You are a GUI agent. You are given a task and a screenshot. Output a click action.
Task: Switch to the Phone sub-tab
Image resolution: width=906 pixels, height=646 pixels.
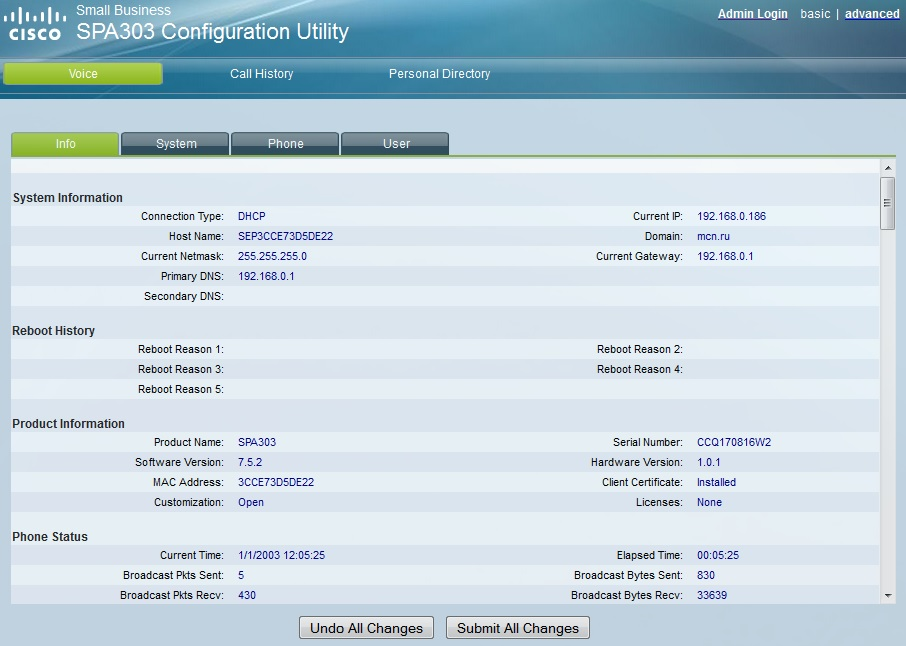coord(285,144)
